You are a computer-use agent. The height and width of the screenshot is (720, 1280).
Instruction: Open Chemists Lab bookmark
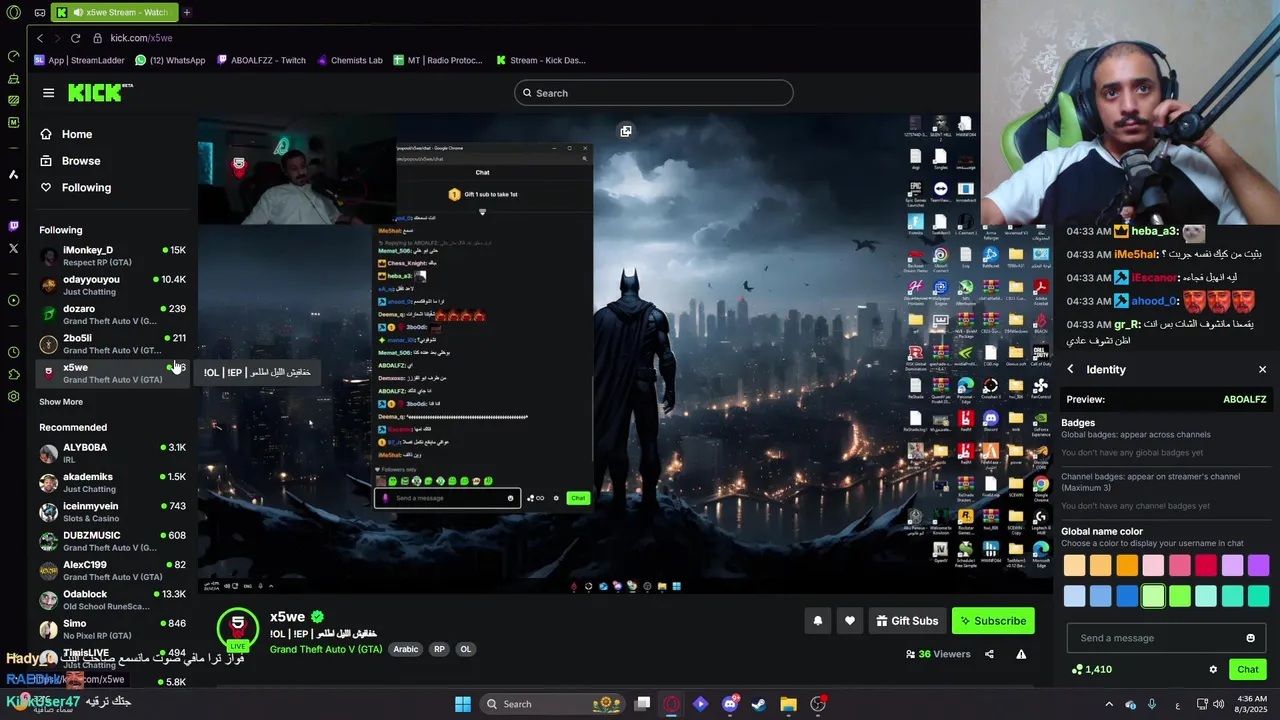pyautogui.click(x=350, y=60)
